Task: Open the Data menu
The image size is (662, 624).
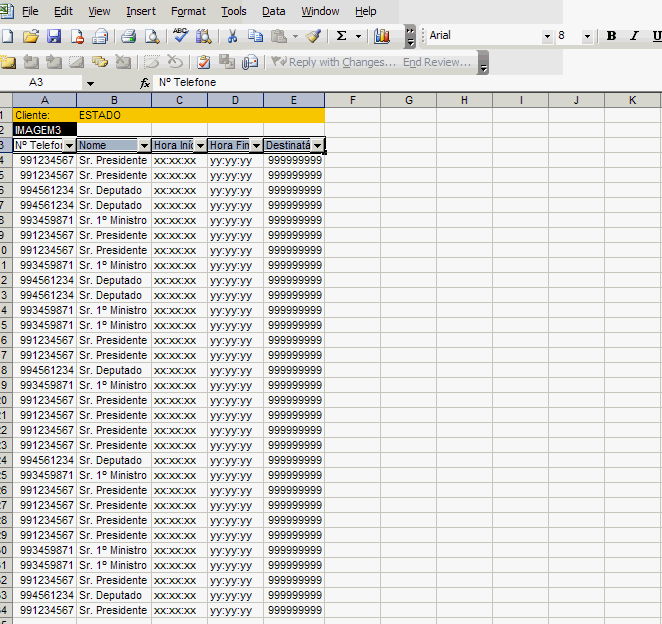Action: click(273, 11)
